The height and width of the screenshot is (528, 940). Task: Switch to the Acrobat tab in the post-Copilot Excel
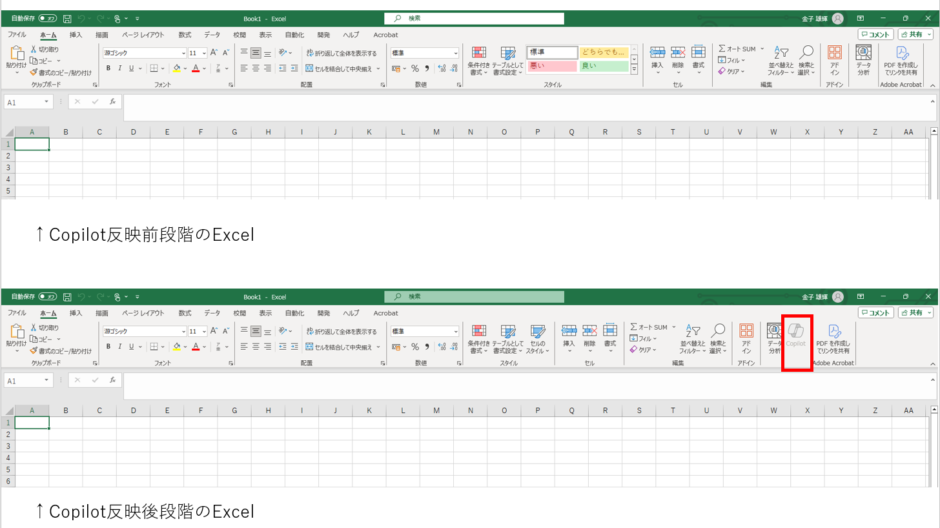(x=385, y=313)
